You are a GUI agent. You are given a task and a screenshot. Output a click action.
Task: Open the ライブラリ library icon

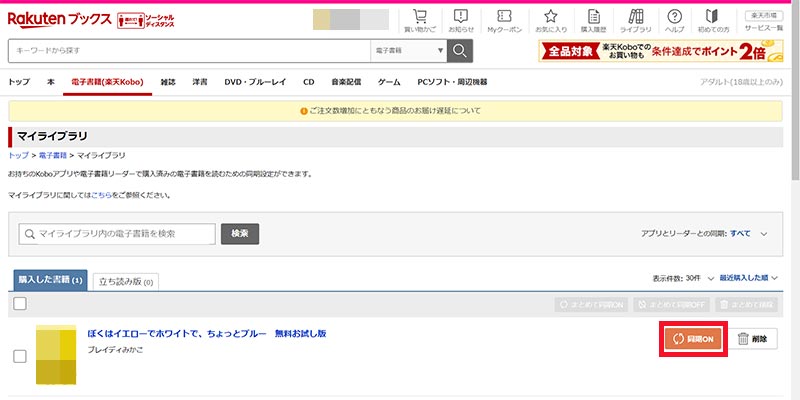pyautogui.click(x=636, y=21)
